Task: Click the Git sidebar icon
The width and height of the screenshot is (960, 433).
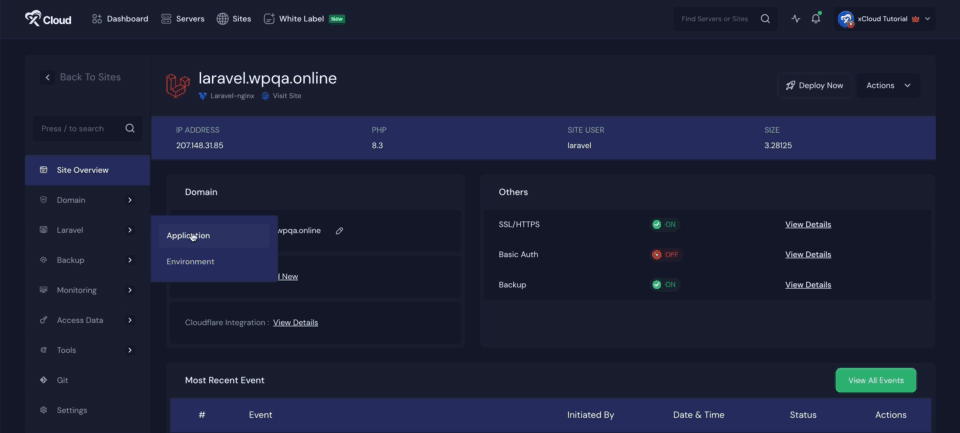Action: [x=44, y=380]
